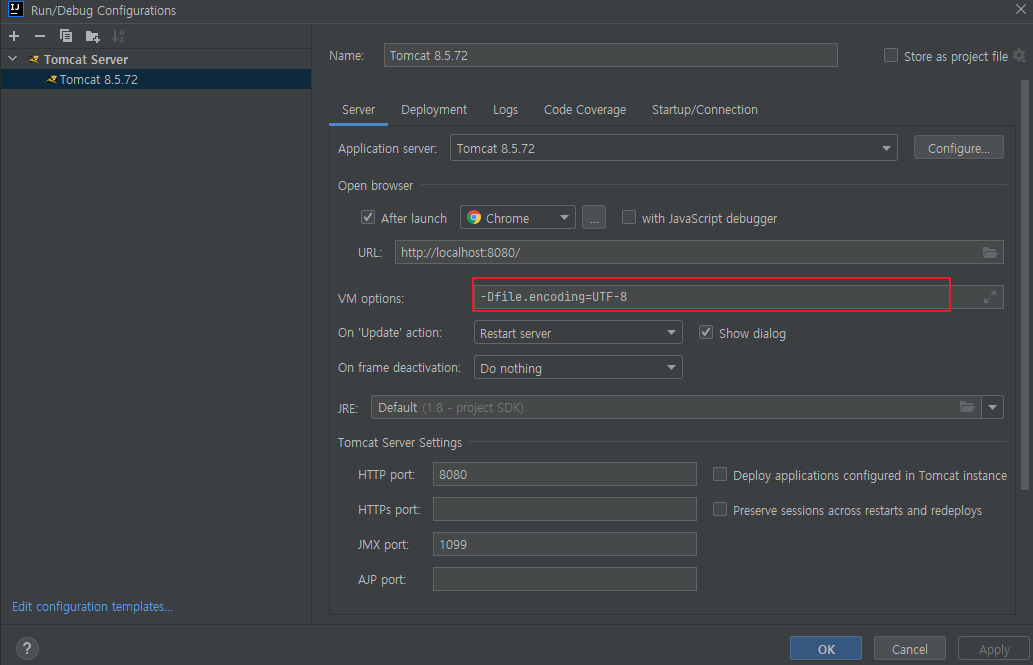Select Tomcat 8.5.72 in the tree
The image size is (1033, 665).
[x=155, y=79]
